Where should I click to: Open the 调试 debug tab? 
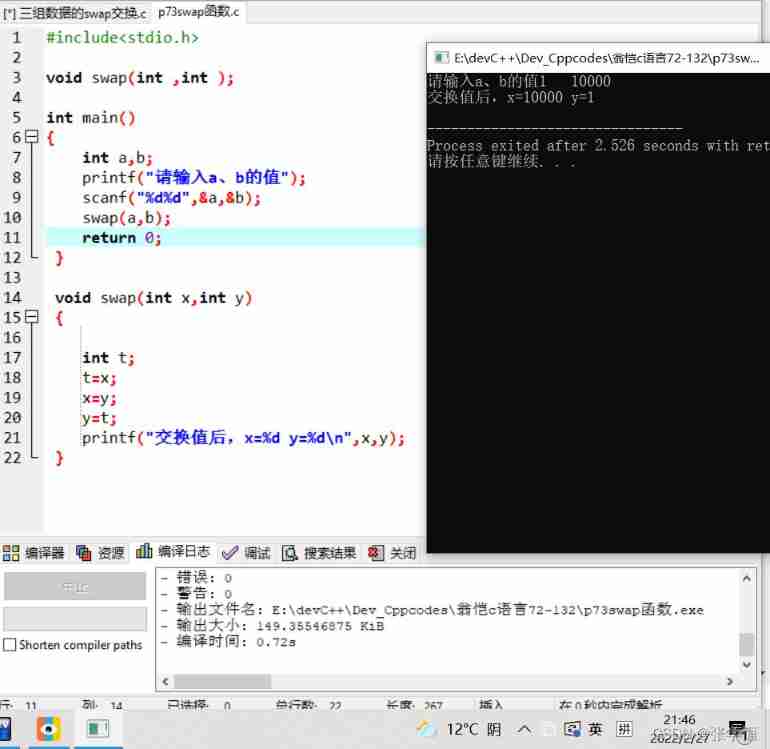247,553
